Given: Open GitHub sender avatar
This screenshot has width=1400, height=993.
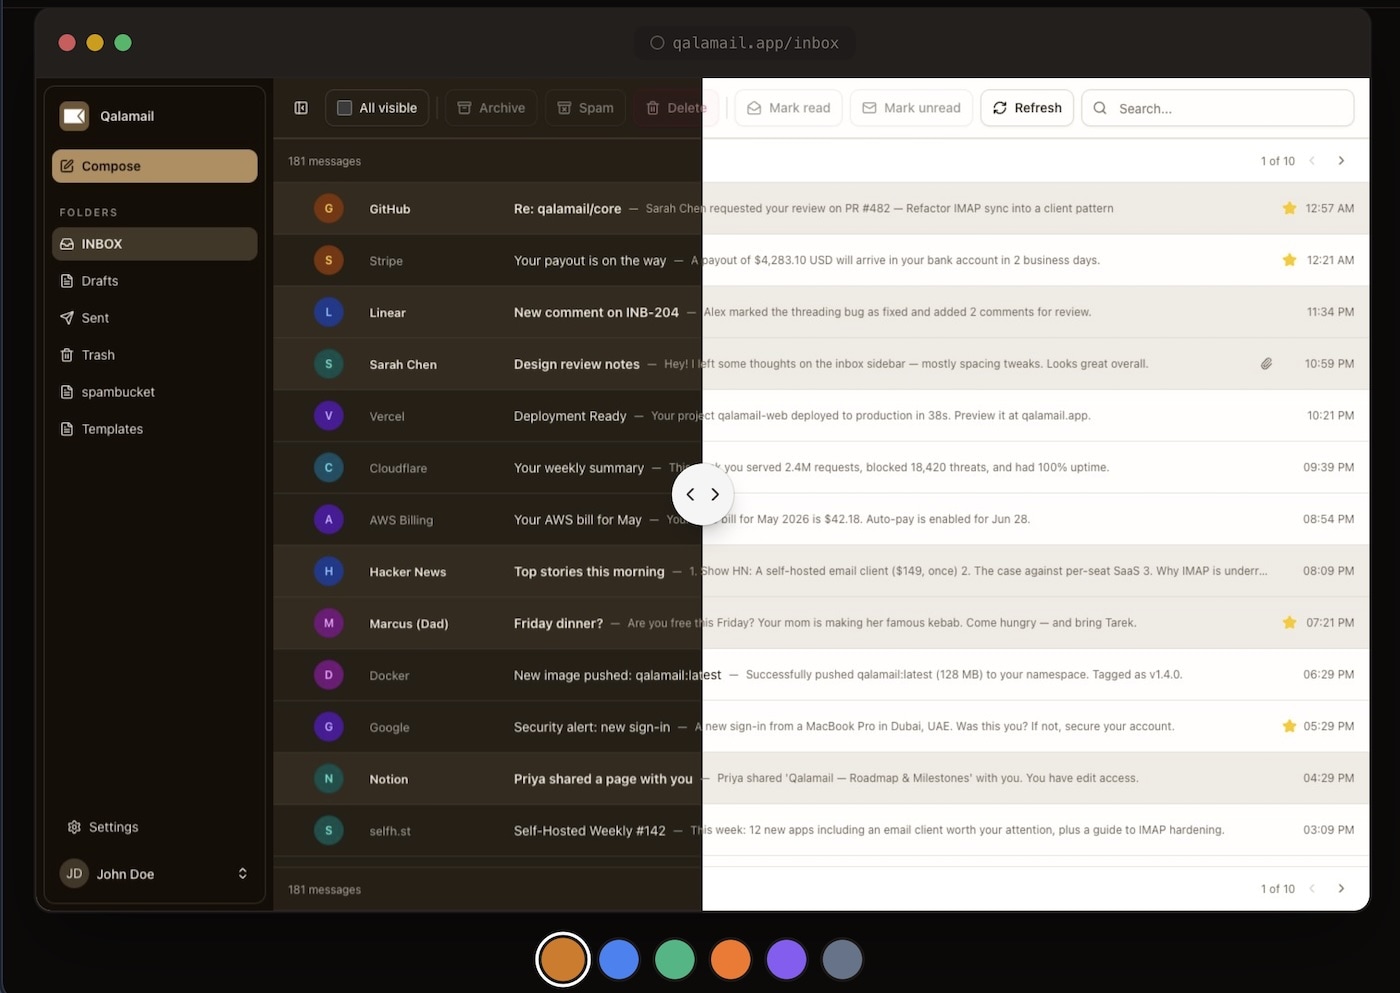Looking at the screenshot, I should [x=329, y=208].
